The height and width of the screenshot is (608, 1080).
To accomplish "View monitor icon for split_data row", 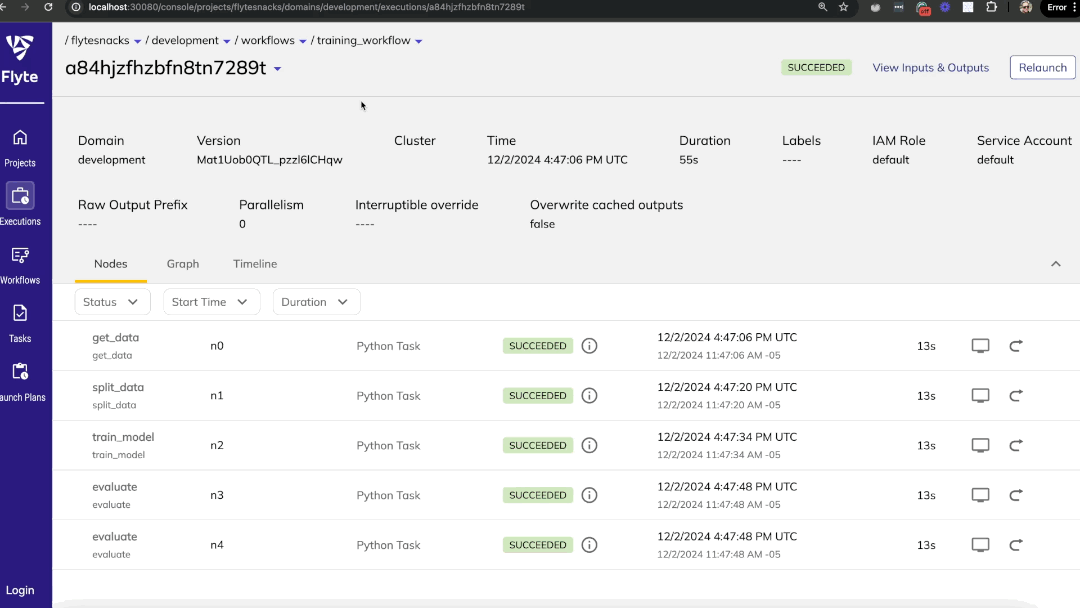I will 980,395.
